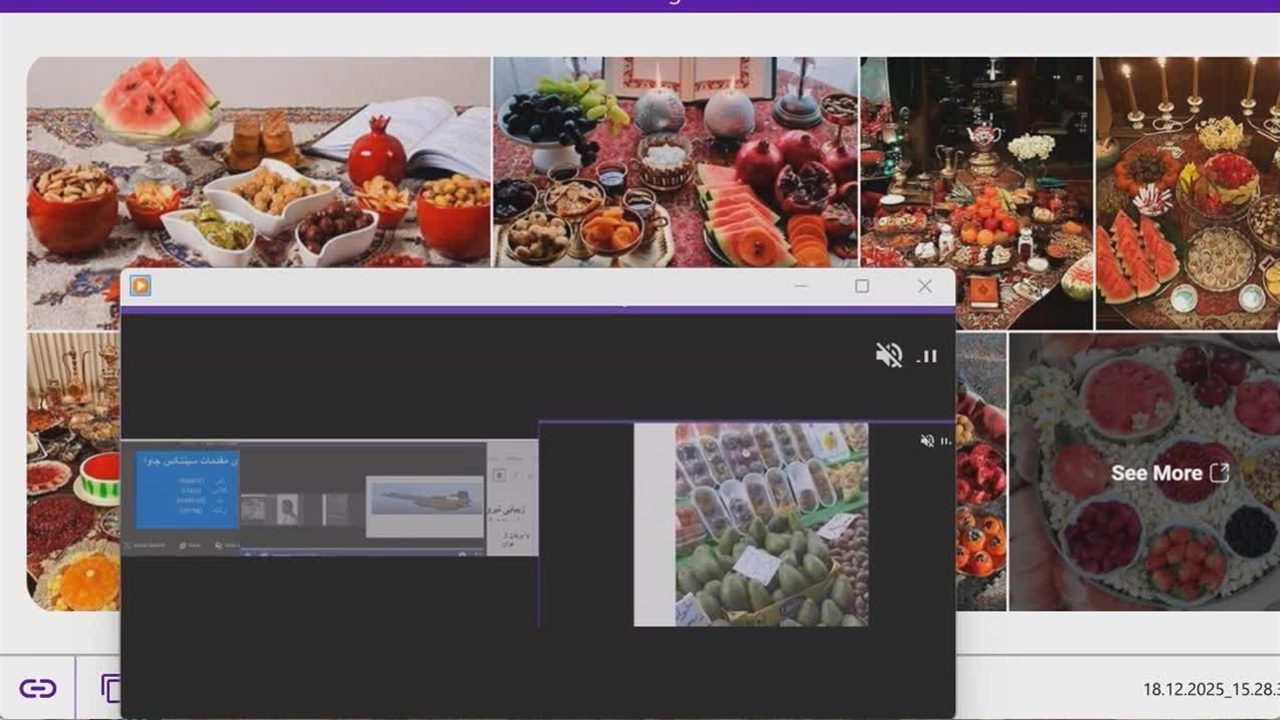The width and height of the screenshot is (1280, 720).
Task: Open the photo with two lit candles and pomegranates
Action: click(x=675, y=162)
